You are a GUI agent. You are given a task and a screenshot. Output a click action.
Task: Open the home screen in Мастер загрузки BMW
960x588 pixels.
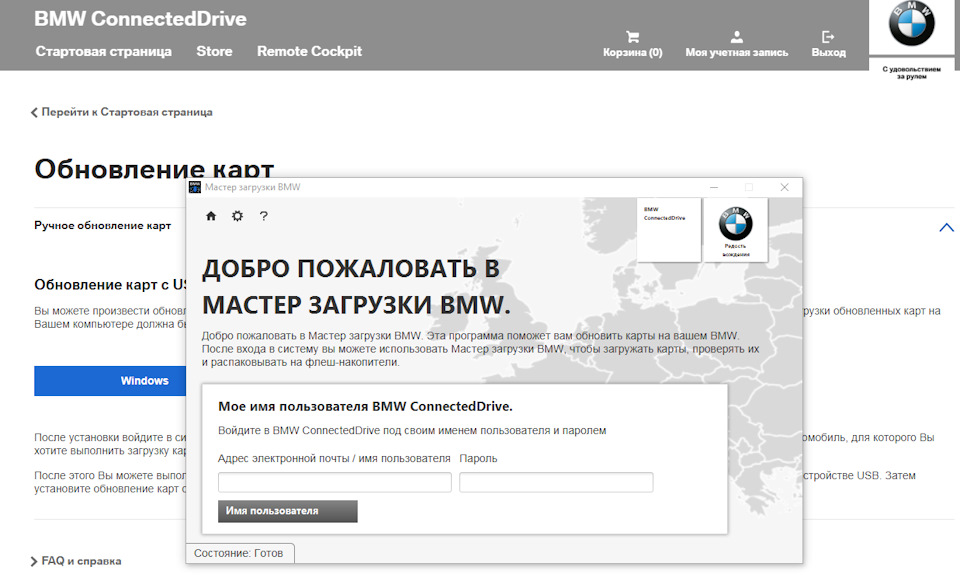[x=210, y=215]
